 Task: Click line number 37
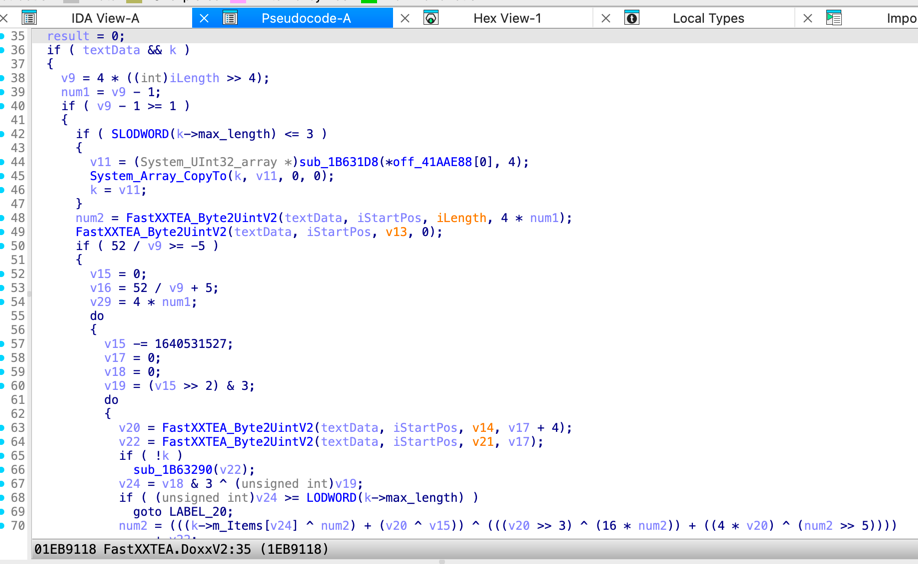click(18, 64)
